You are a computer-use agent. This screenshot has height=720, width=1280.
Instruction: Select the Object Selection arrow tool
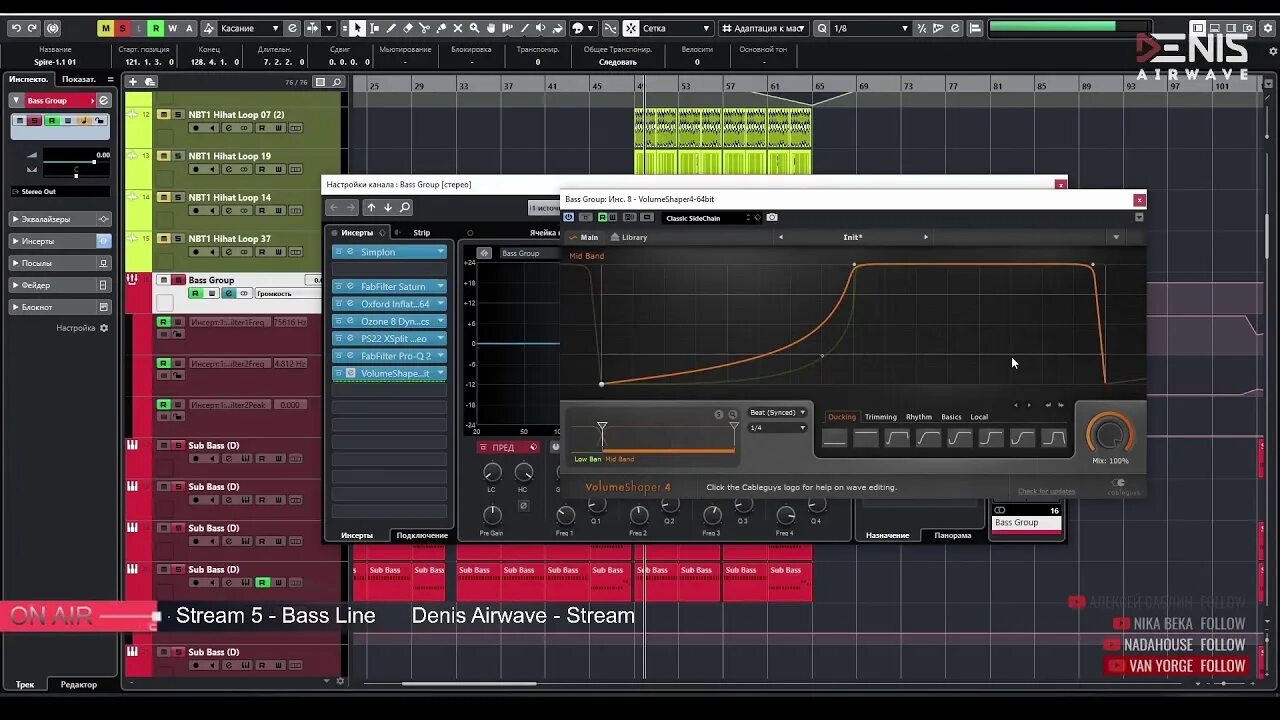point(357,28)
